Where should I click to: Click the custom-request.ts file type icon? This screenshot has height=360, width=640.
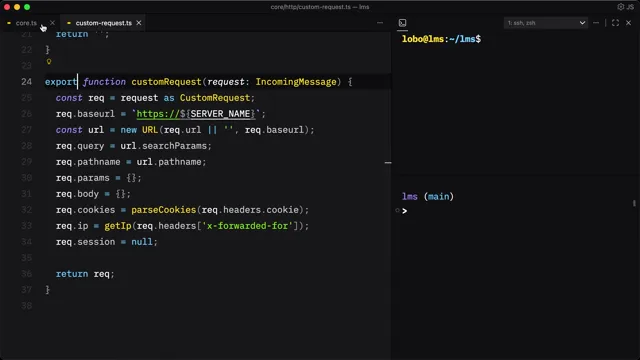coord(69,23)
